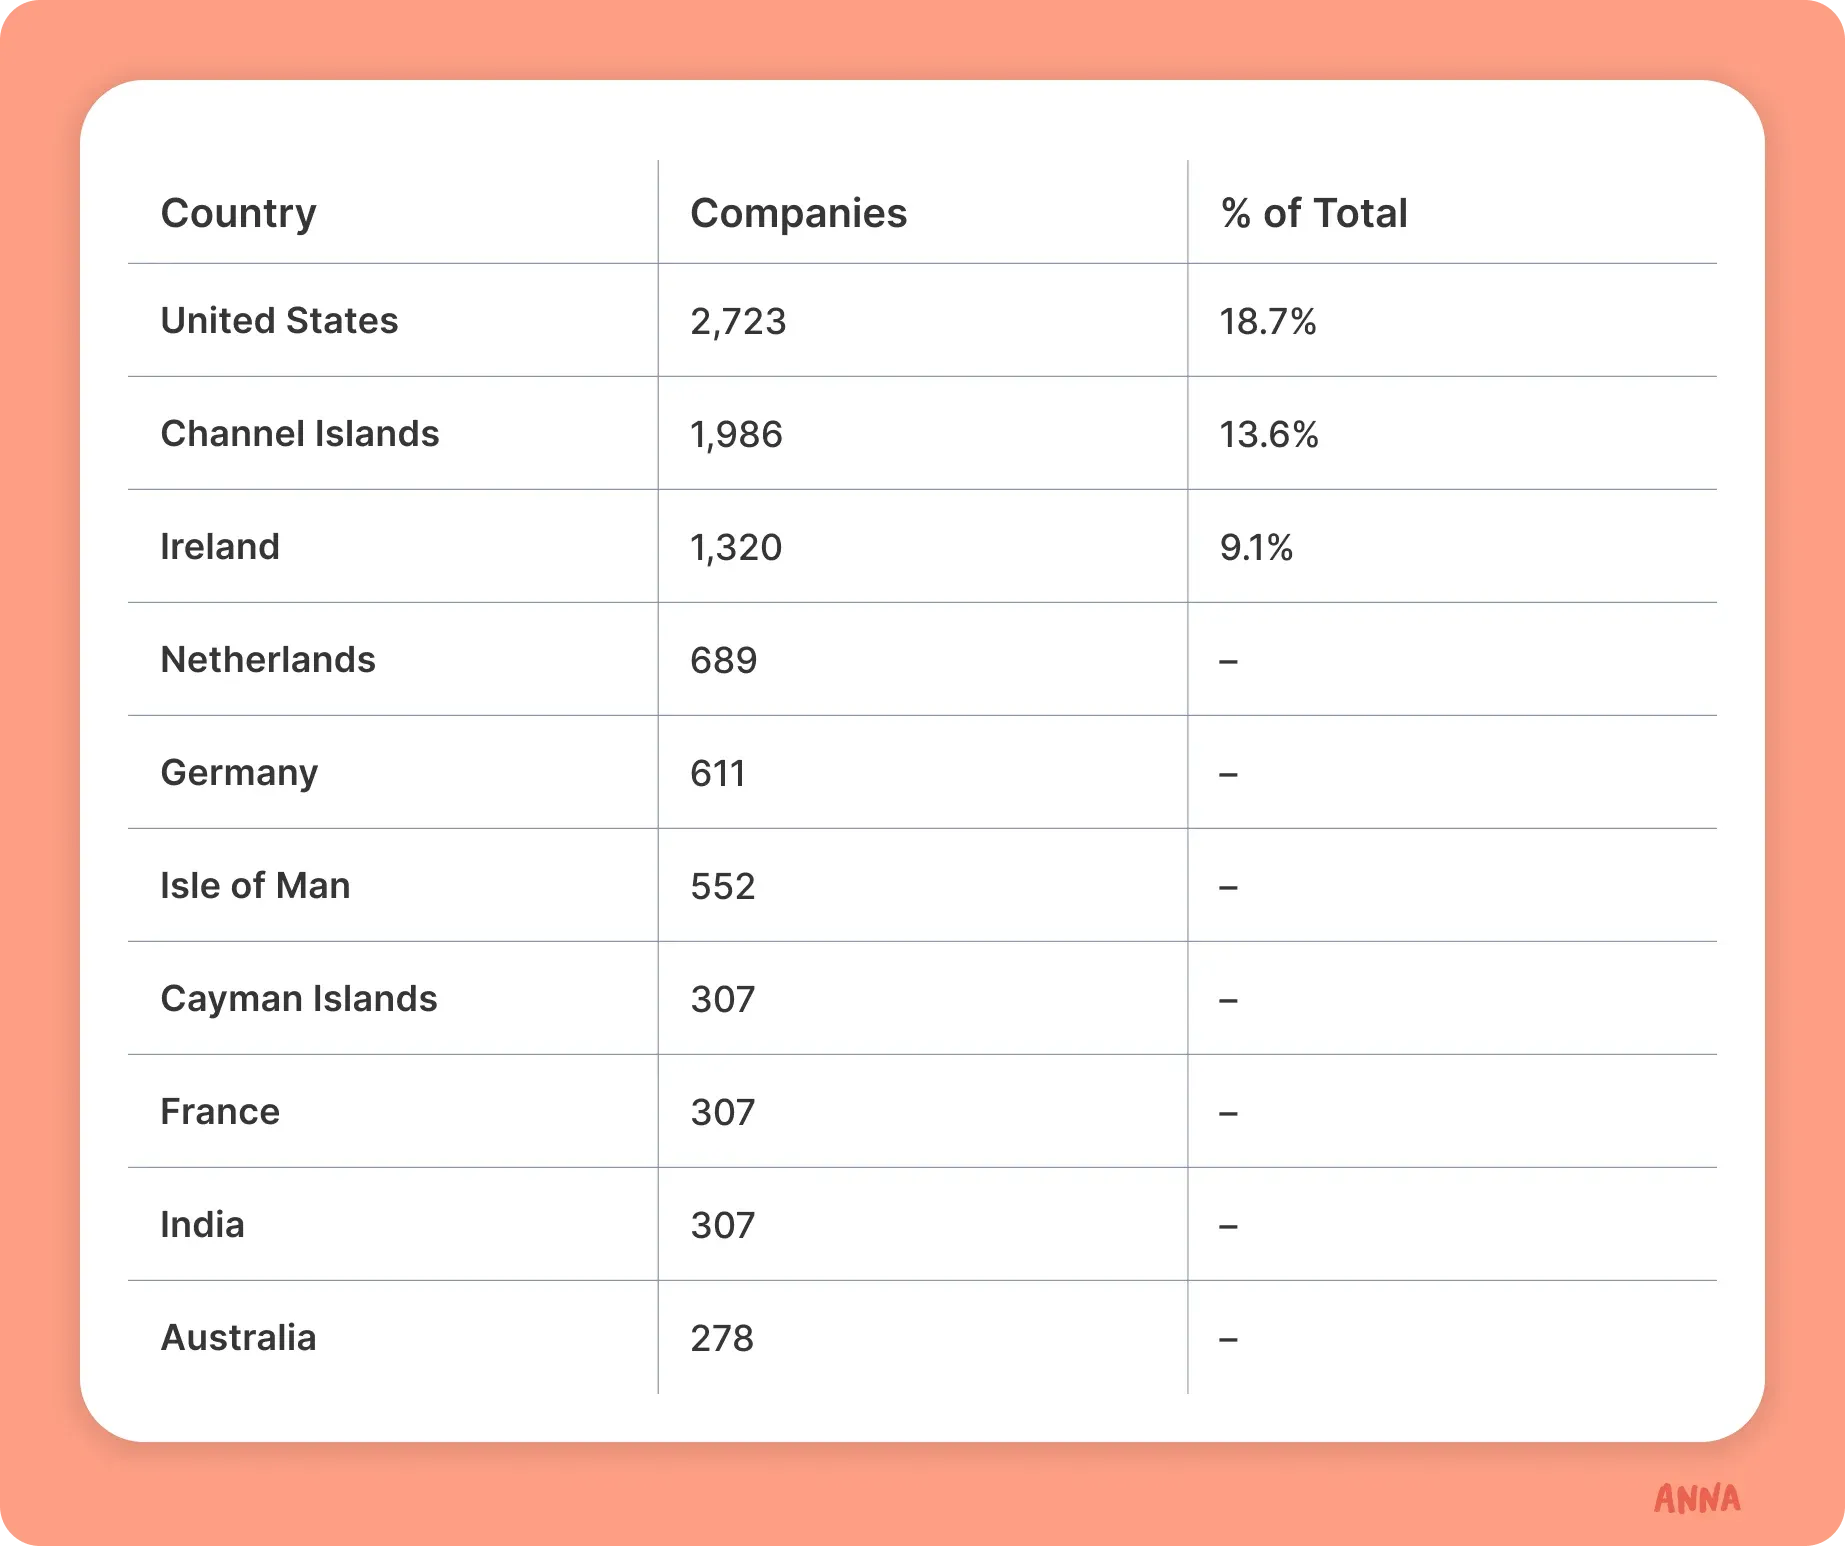Select the United States row label
1845x1546 pixels.
[x=279, y=321]
